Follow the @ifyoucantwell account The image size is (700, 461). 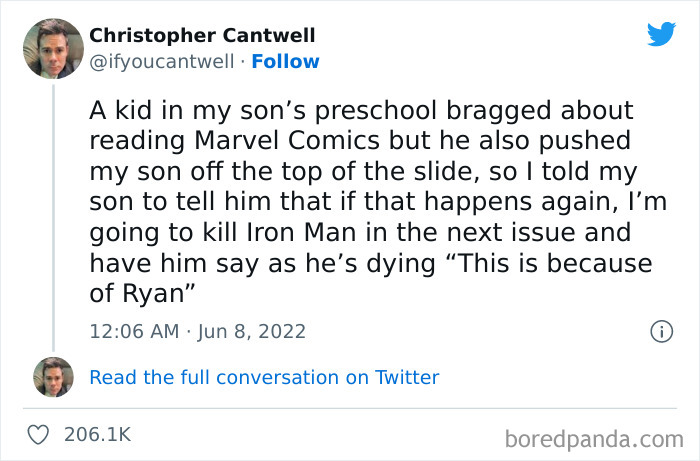click(x=286, y=62)
